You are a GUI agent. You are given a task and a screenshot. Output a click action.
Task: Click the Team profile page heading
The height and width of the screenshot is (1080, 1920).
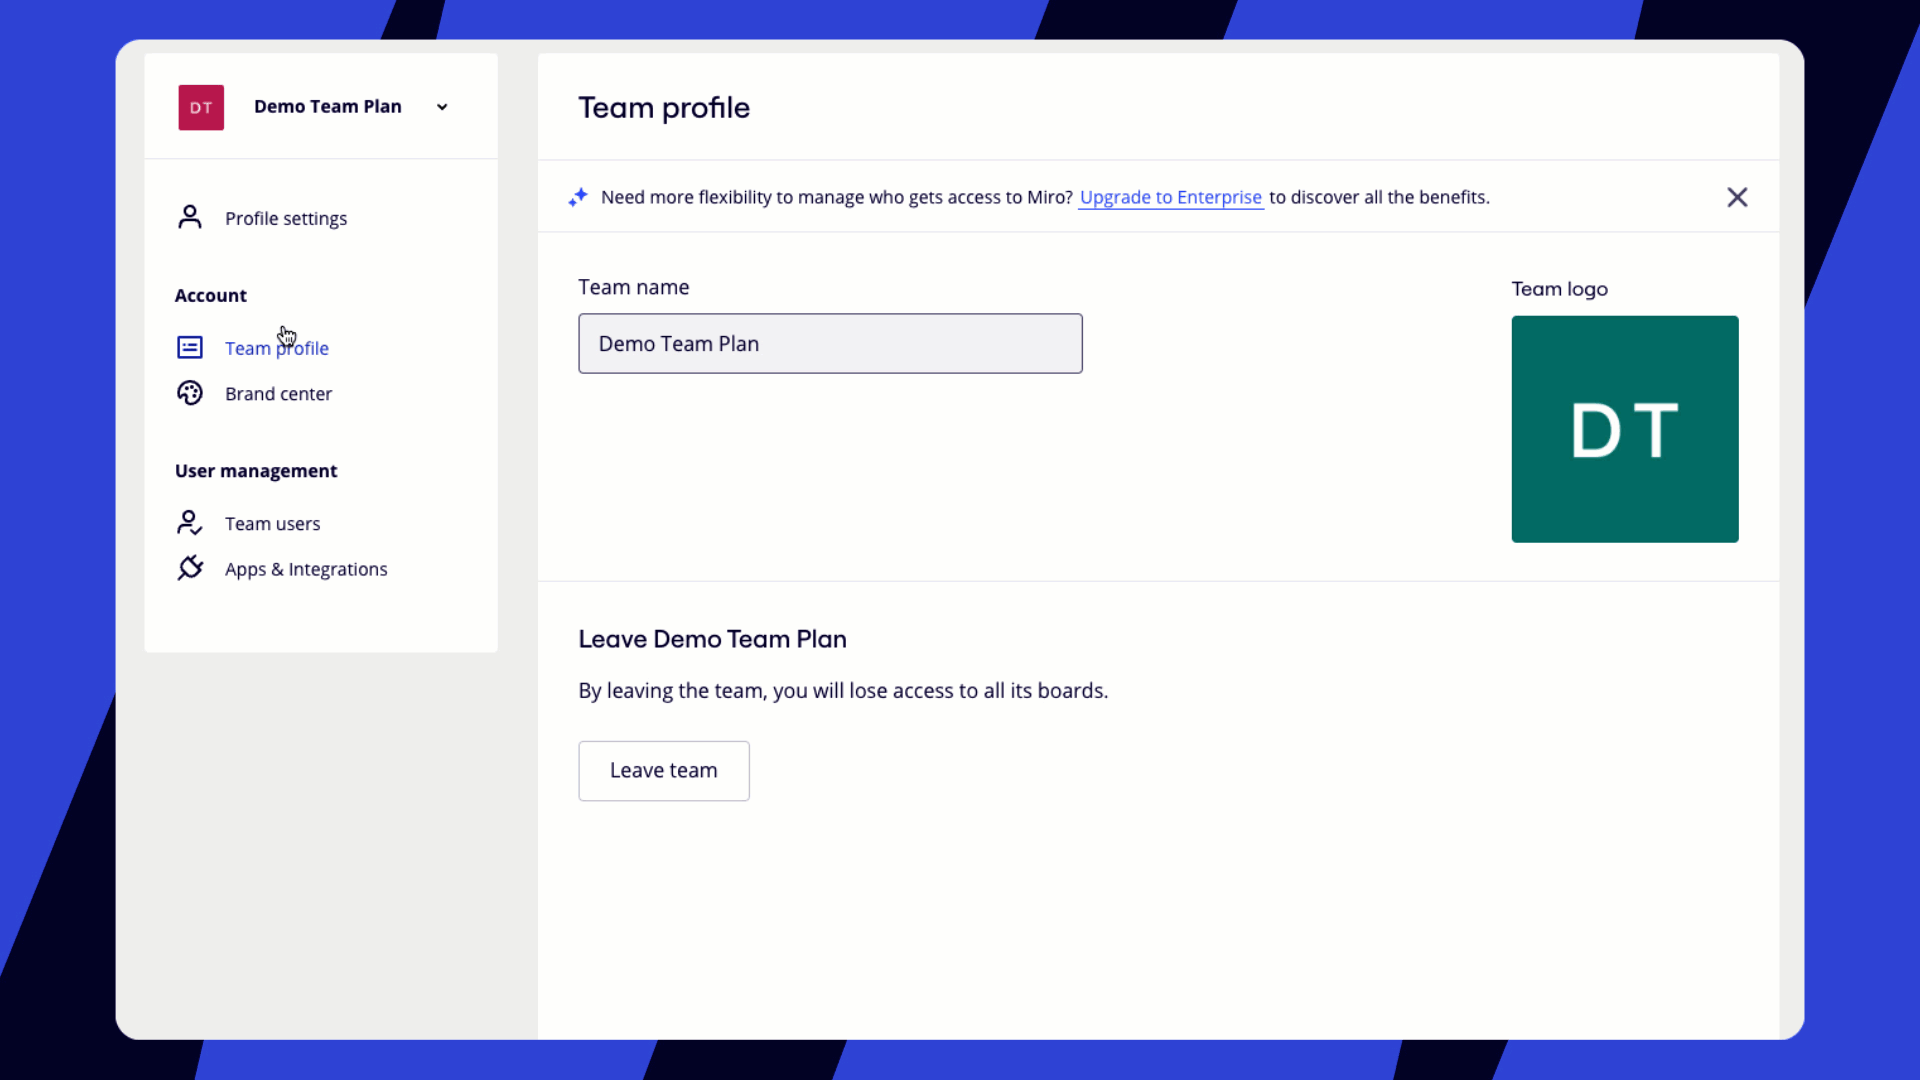[x=664, y=107]
